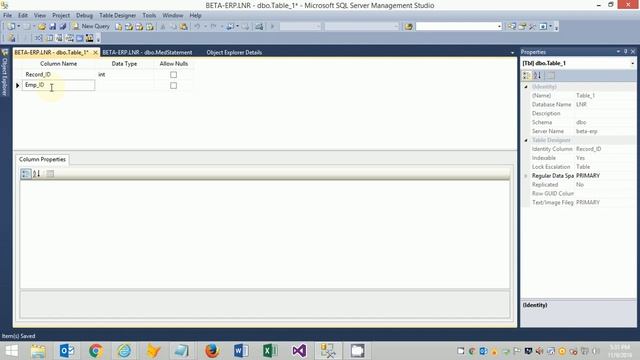Collapse the Table Designer category
640x360 pixels.
(x=526, y=140)
